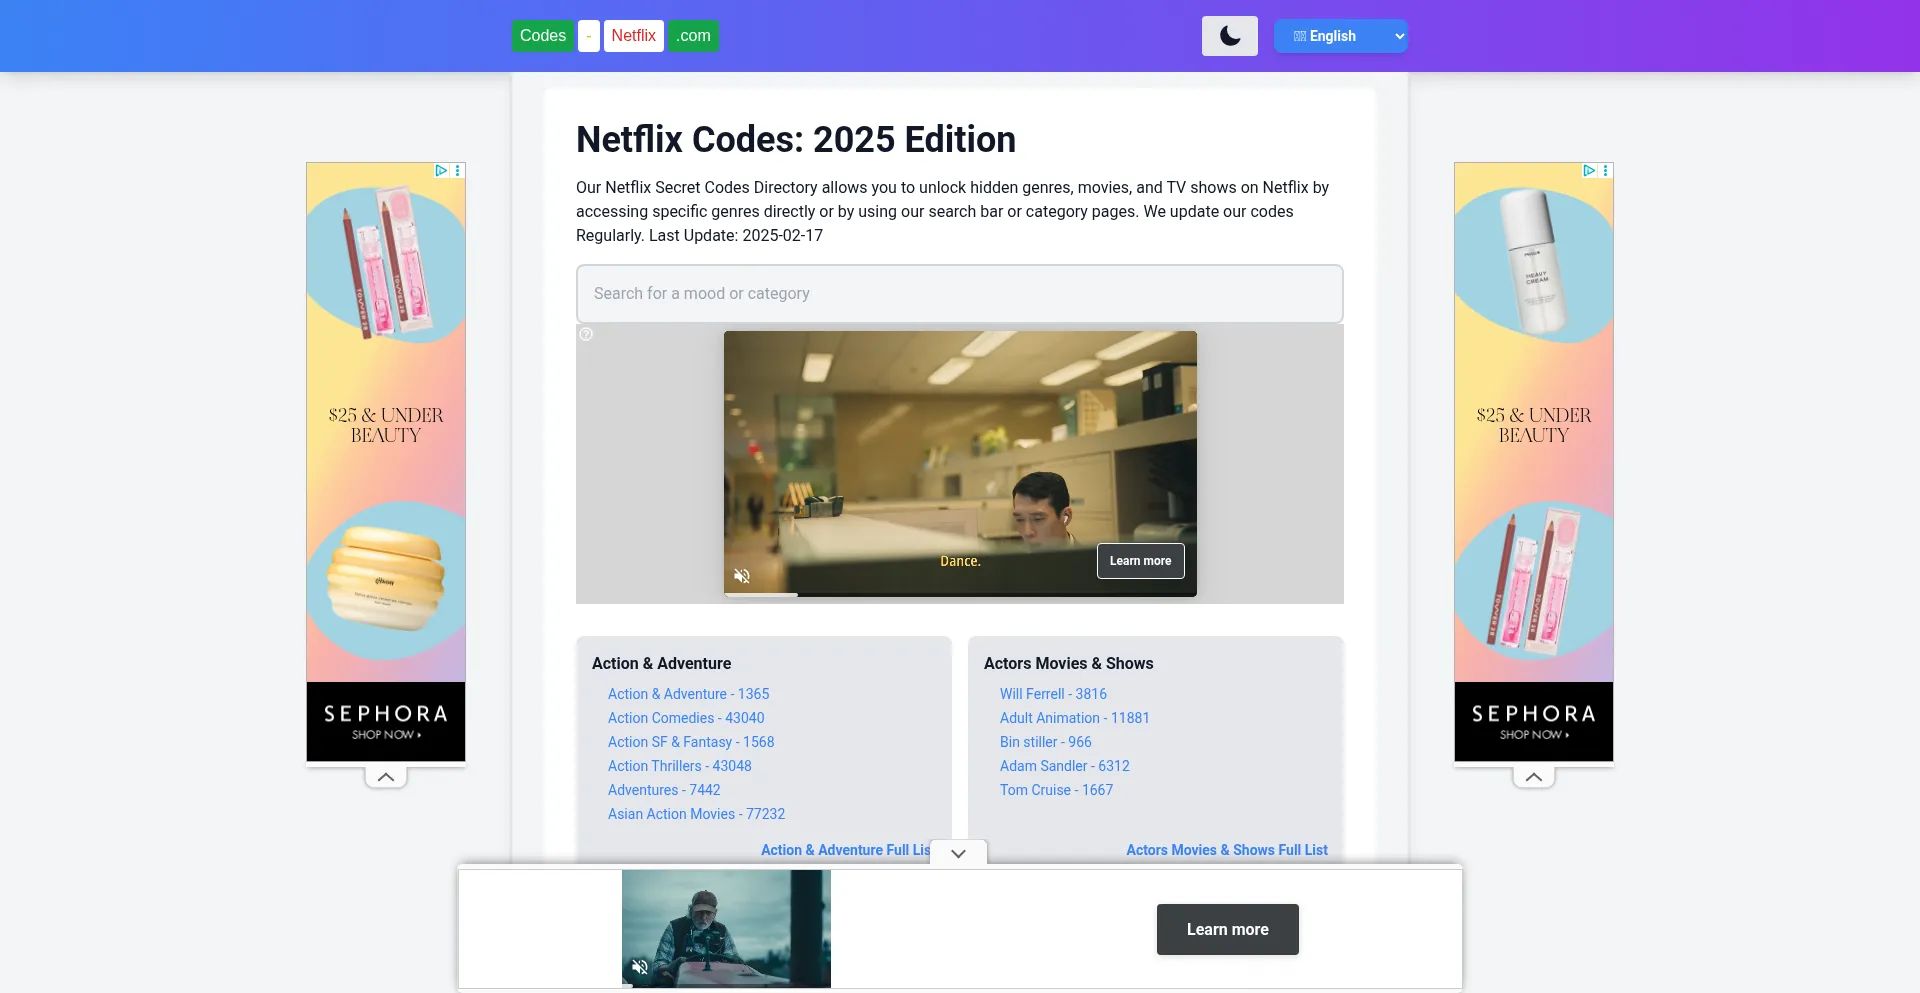Open Tom Cruise - 1667 link
Screen dimensions: 1920x993
point(1056,790)
